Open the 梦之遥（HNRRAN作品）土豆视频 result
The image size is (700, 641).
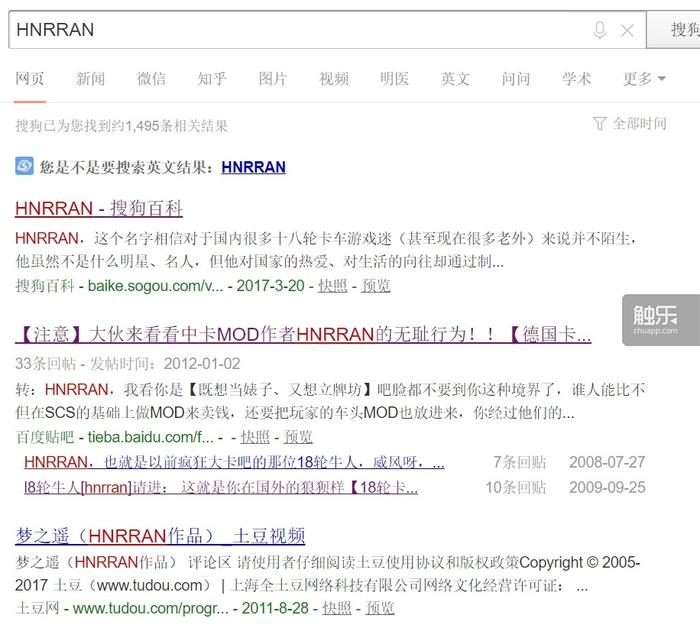(x=160, y=536)
